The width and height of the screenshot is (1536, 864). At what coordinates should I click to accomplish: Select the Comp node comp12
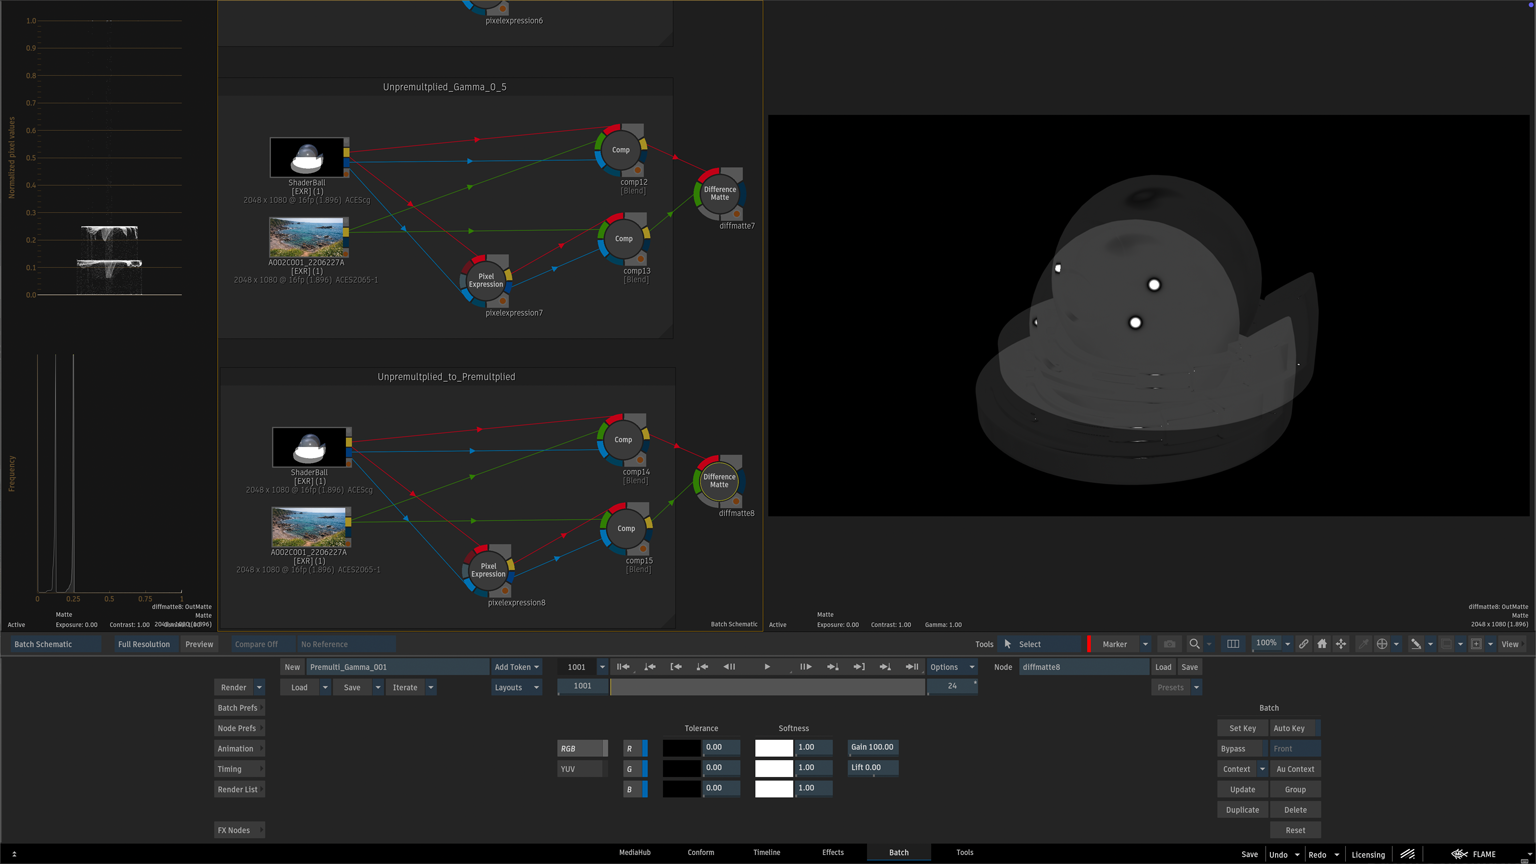621,150
